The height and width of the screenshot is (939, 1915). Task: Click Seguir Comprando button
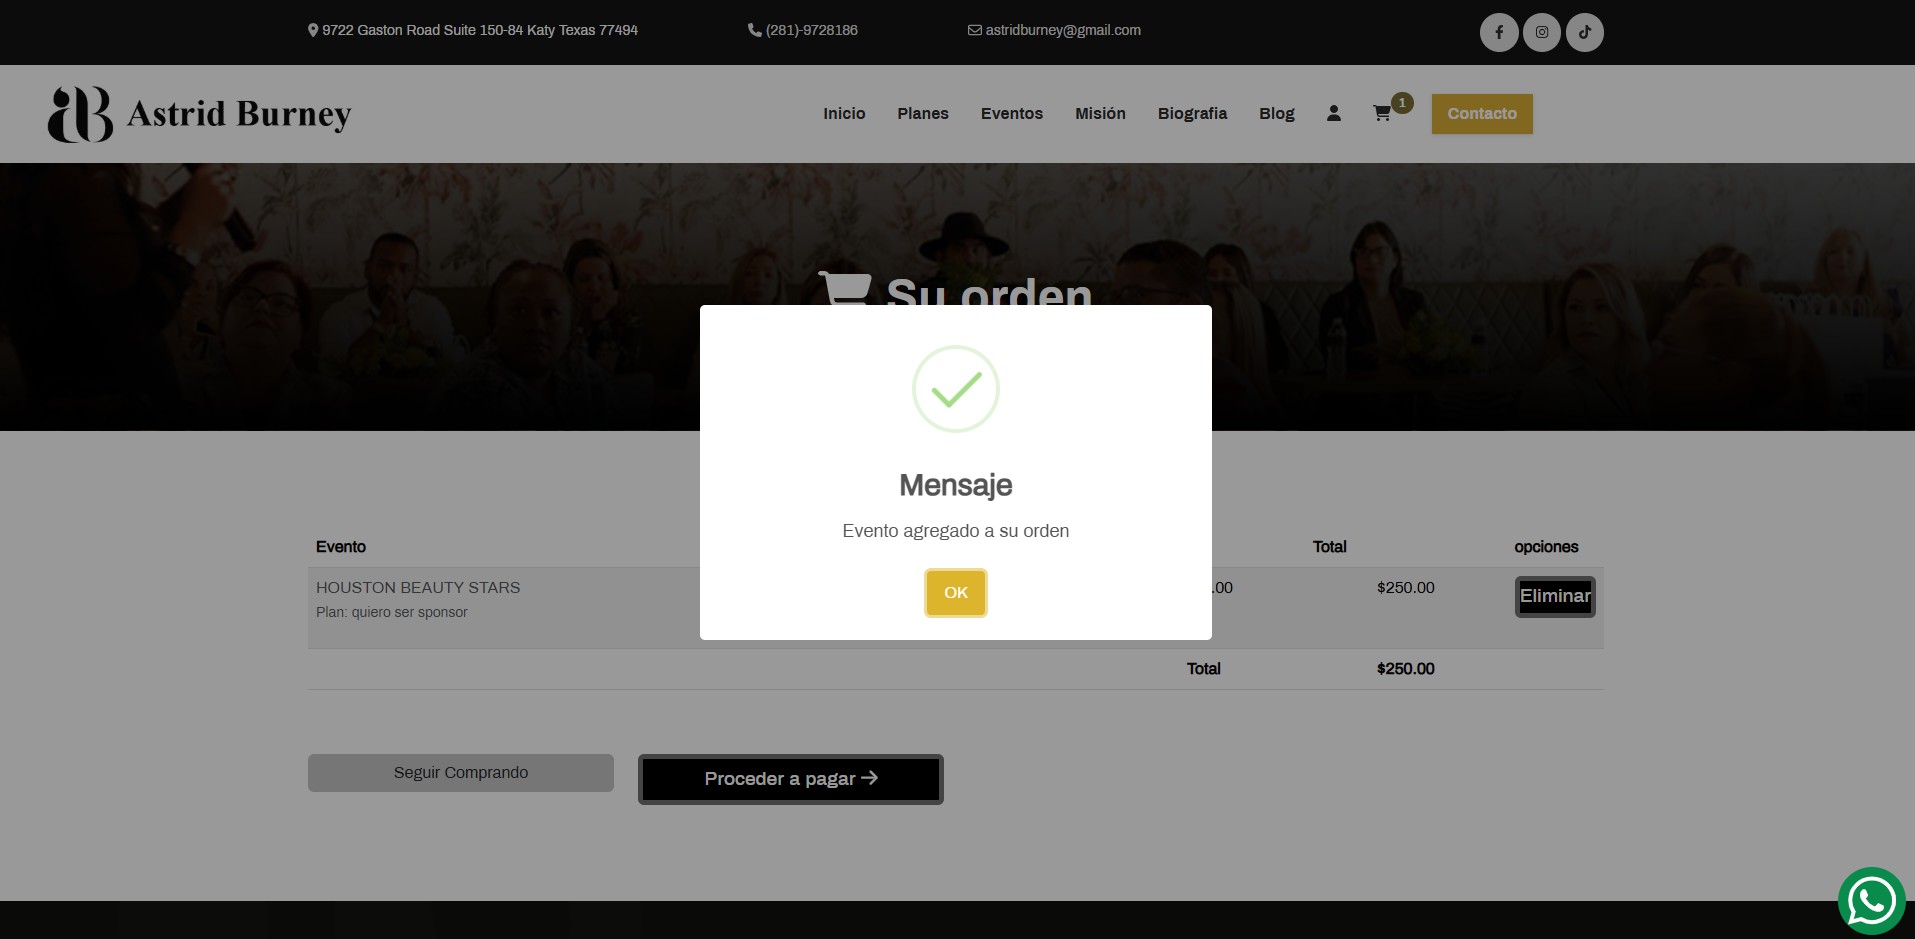[461, 773]
